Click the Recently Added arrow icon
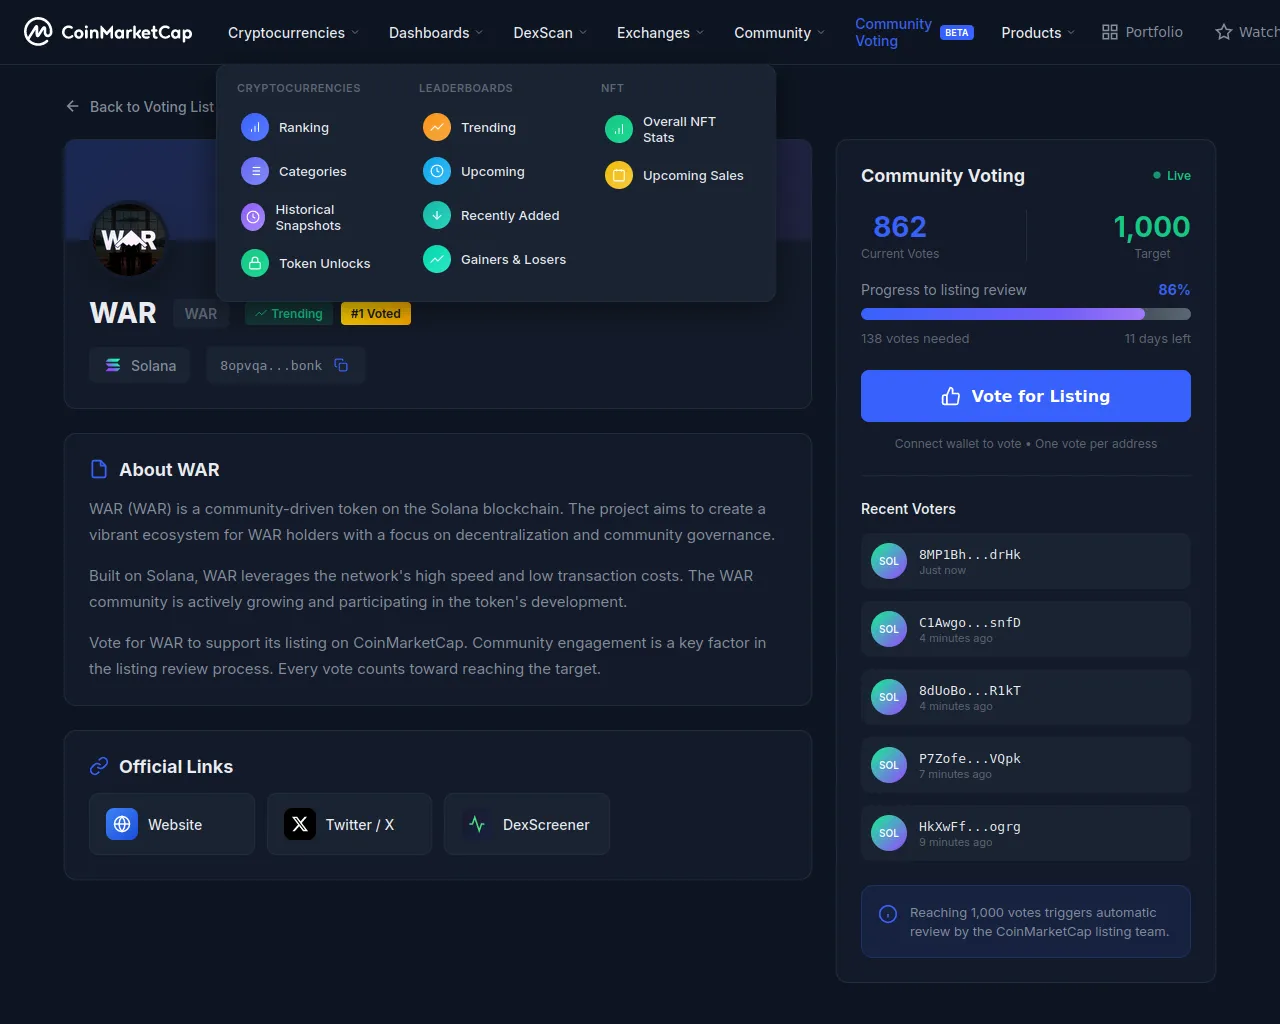Image resolution: width=1280 pixels, height=1024 pixels. 437,216
